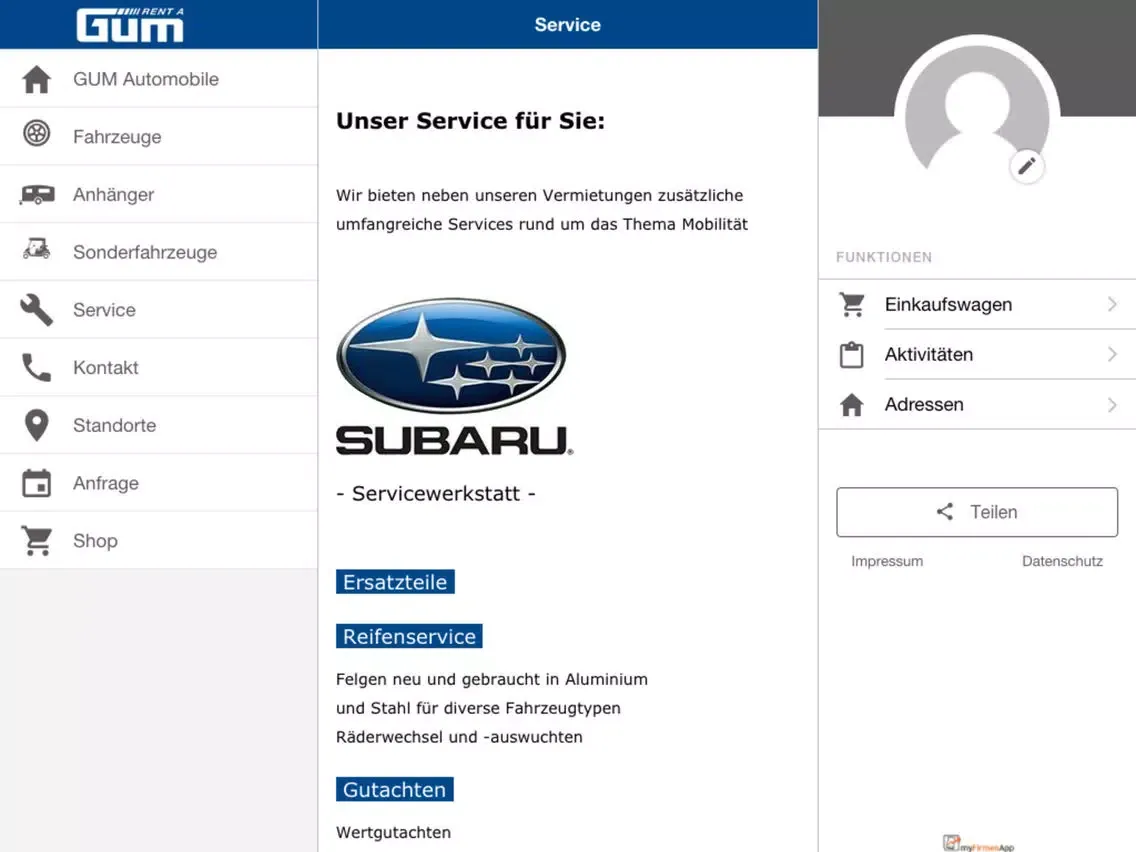This screenshot has width=1136, height=852.
Task: Click the 'Unser Service für Sie:' heading
Action: pos(470,120)
